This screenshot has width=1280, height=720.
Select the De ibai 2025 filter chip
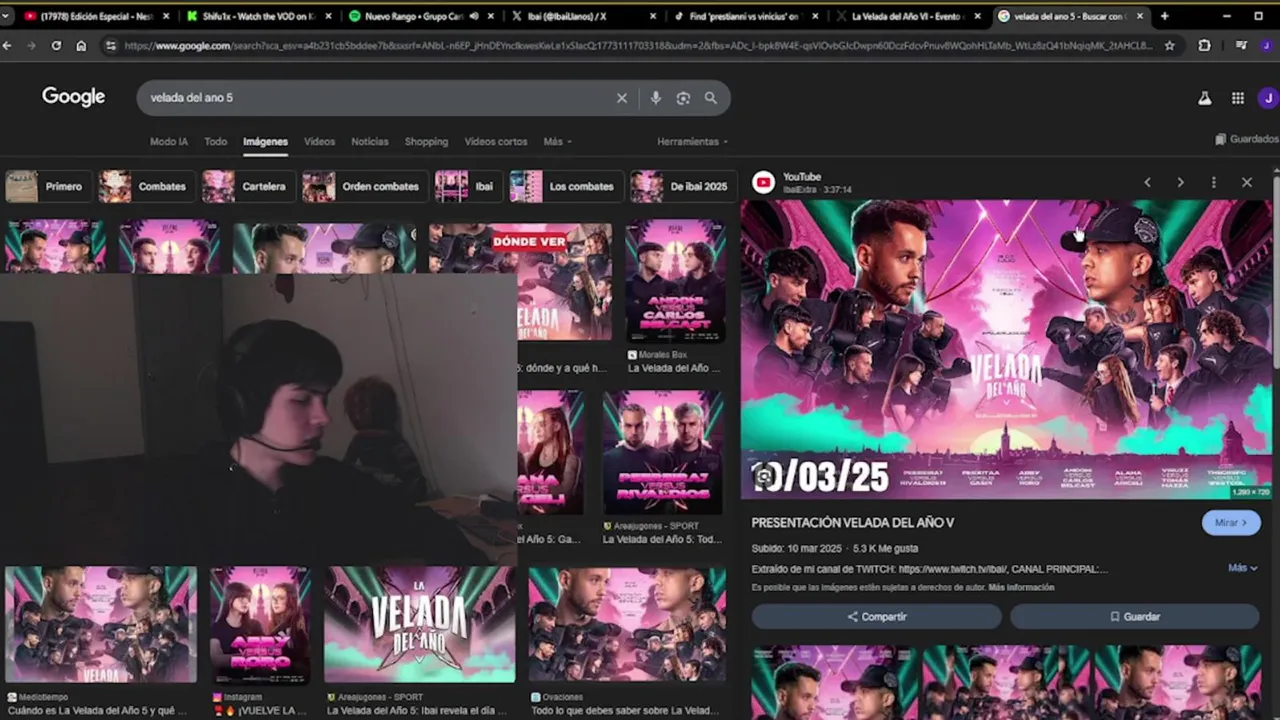point(683,186)
